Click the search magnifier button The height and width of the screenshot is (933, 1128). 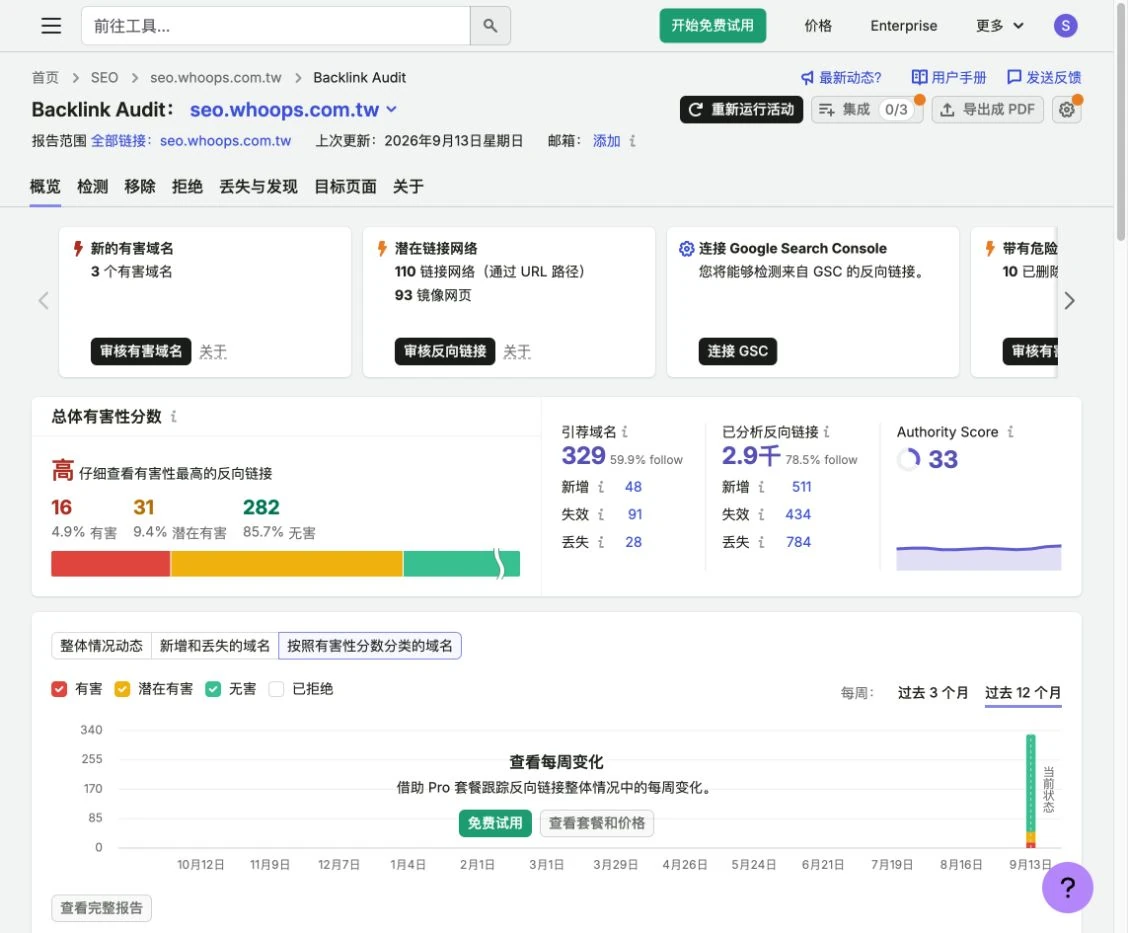click(490, 26)
